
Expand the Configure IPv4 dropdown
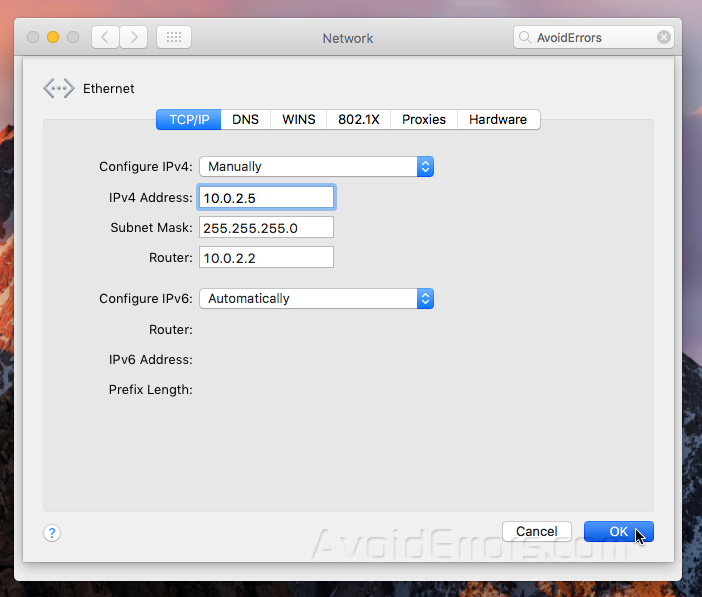tap(425, 167)
